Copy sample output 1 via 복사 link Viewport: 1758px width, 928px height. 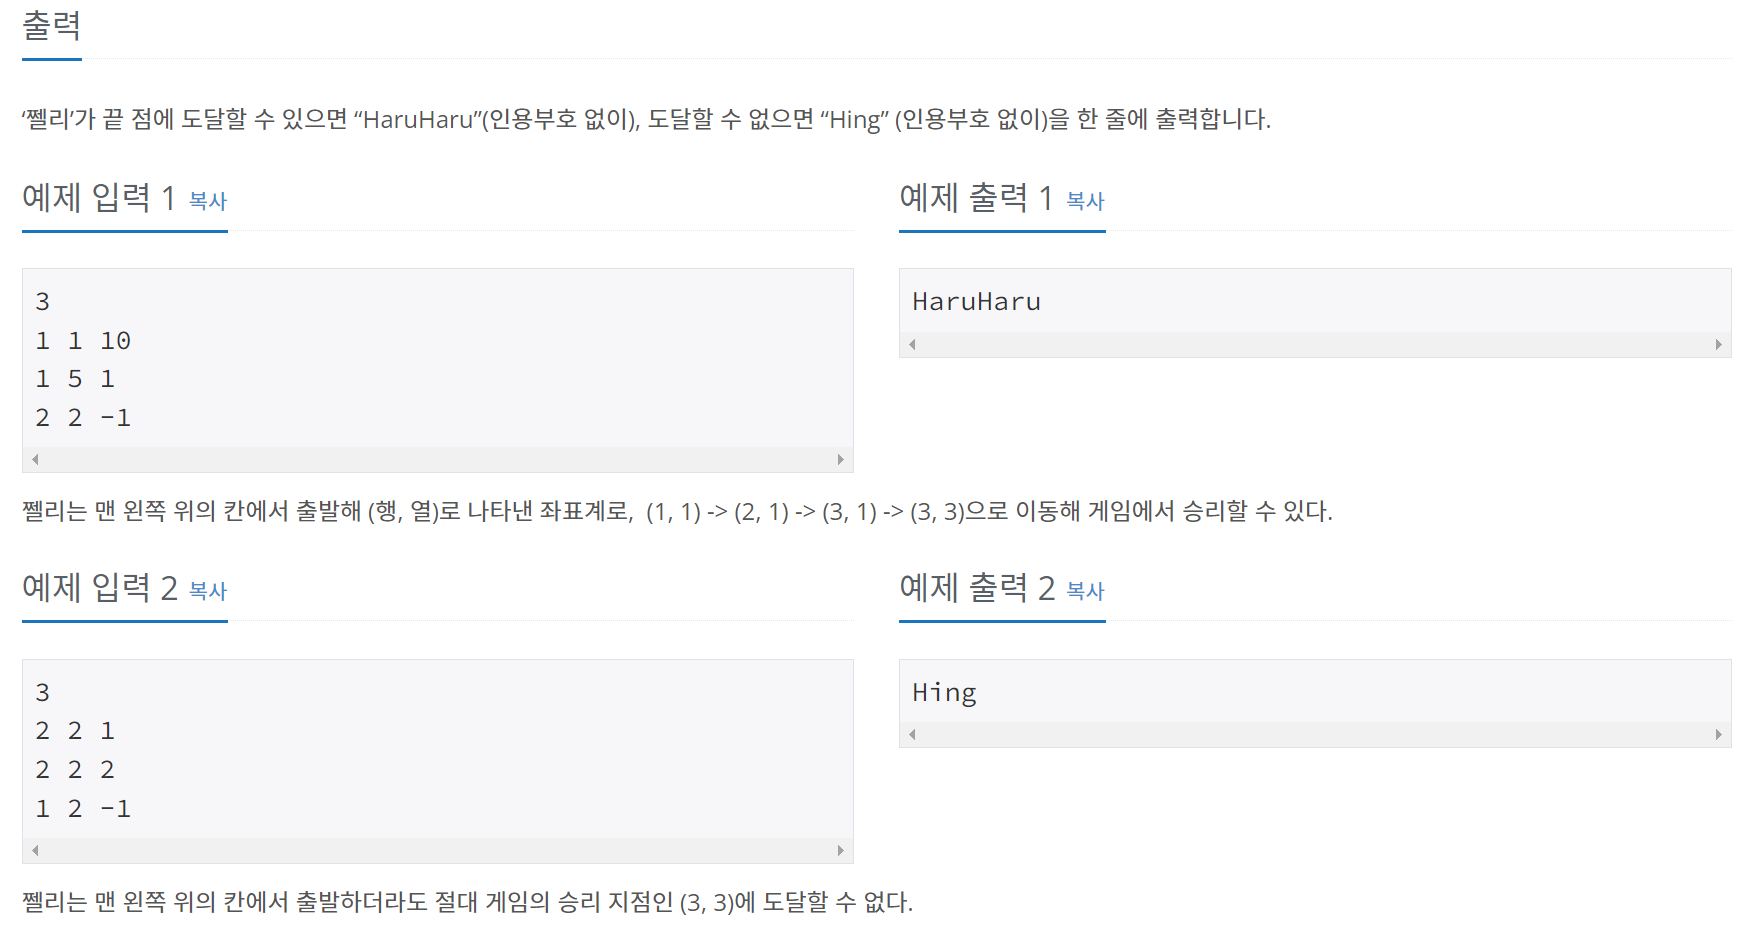point(1085,201)
